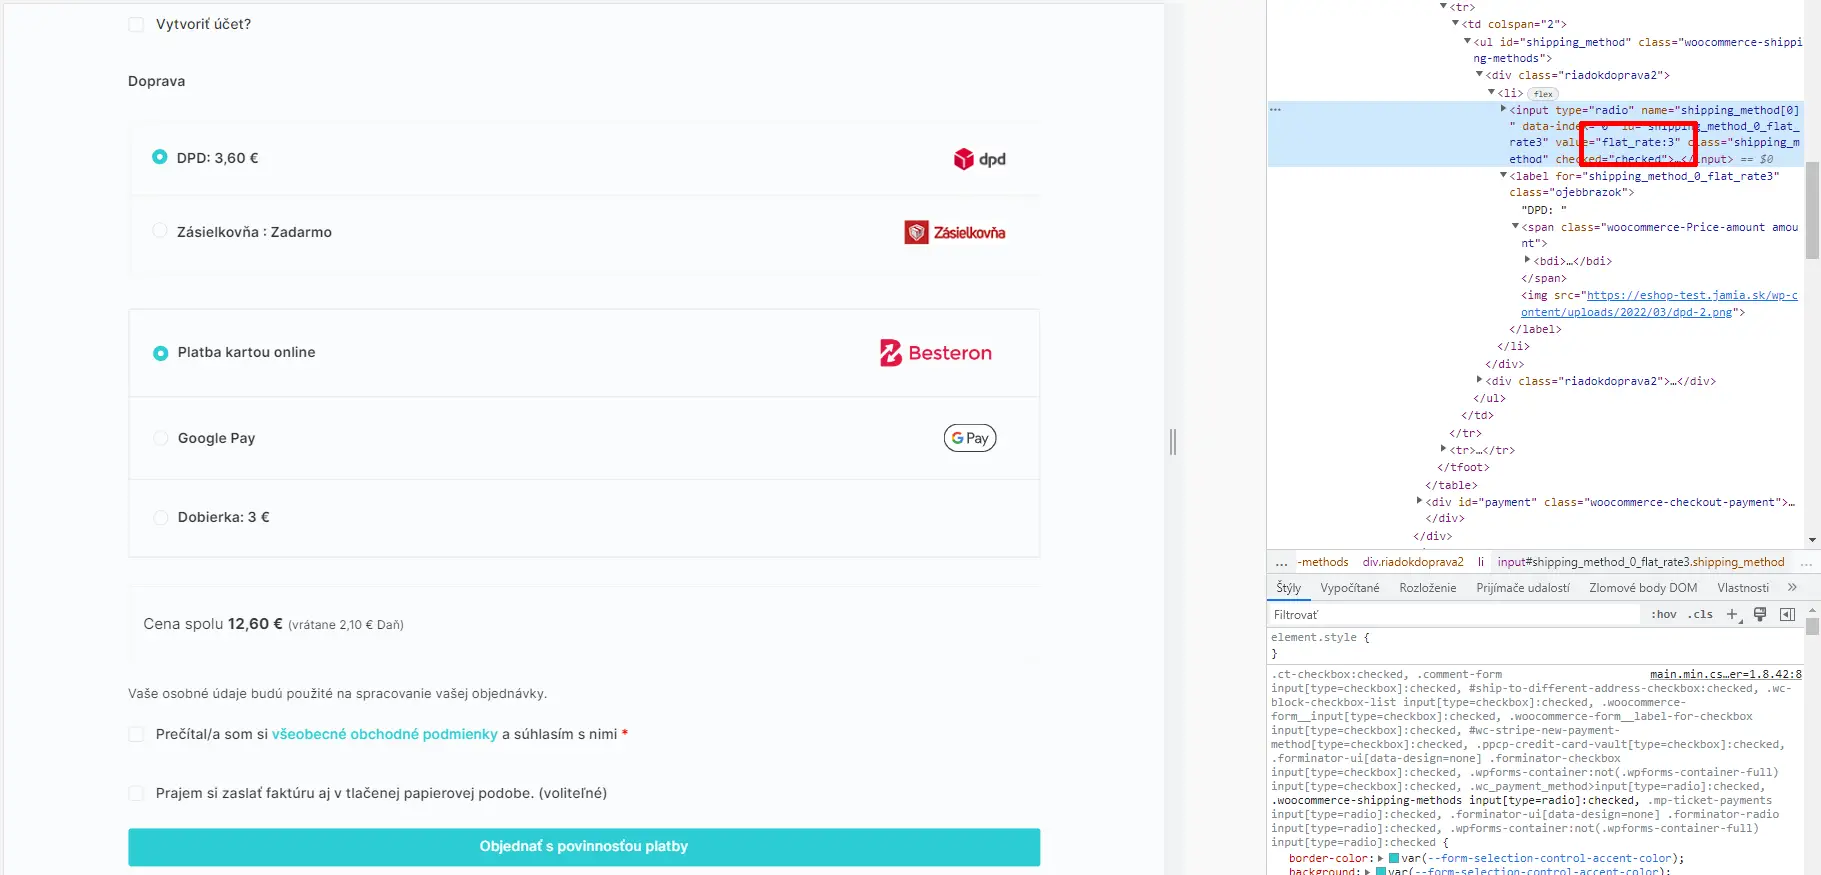Click Styles pane scrollbar up arrow

(1812, 609)
